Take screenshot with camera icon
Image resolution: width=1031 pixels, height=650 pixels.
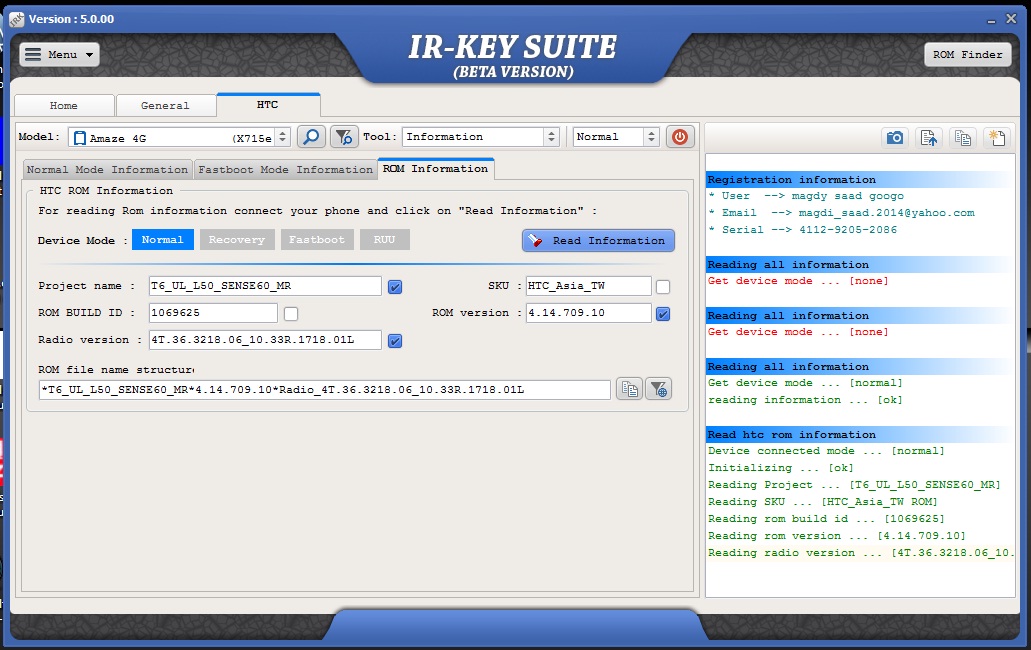tap(894, 137)
